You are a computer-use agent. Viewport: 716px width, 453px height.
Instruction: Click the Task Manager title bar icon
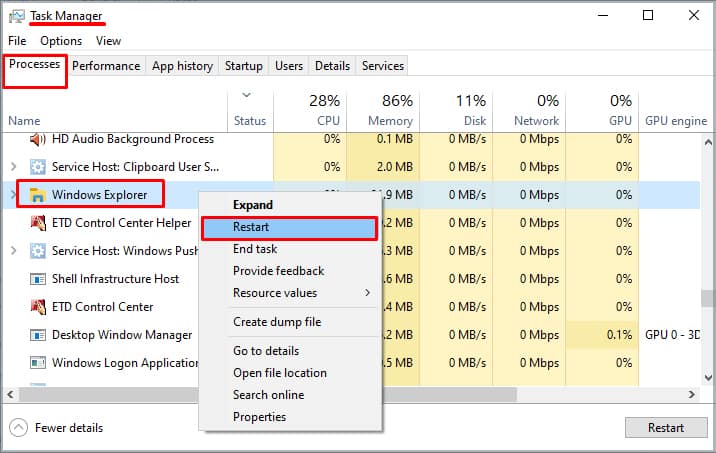tap(17, 16)
